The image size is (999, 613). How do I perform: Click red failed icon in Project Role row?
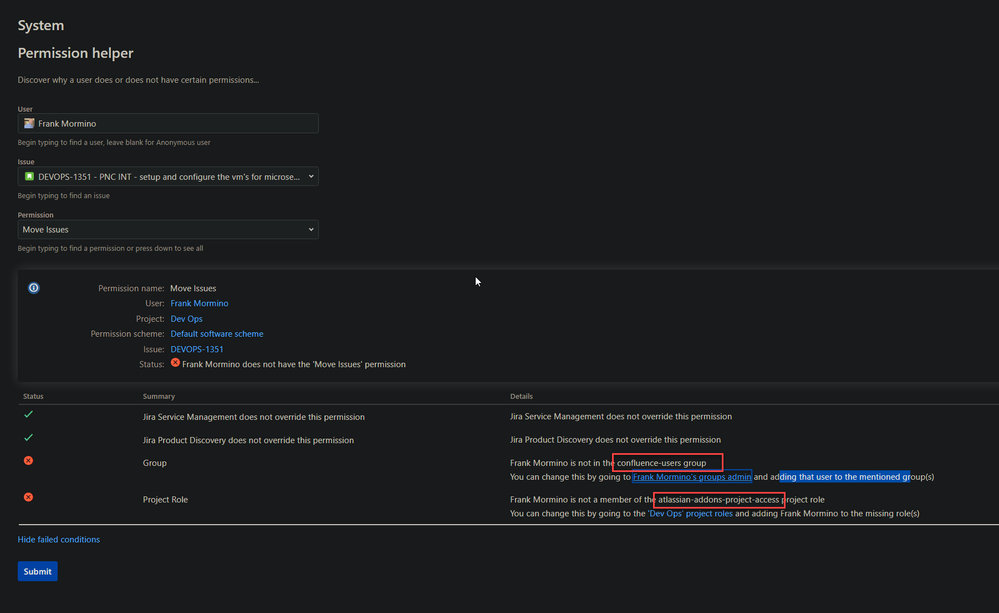coord(29,497)
